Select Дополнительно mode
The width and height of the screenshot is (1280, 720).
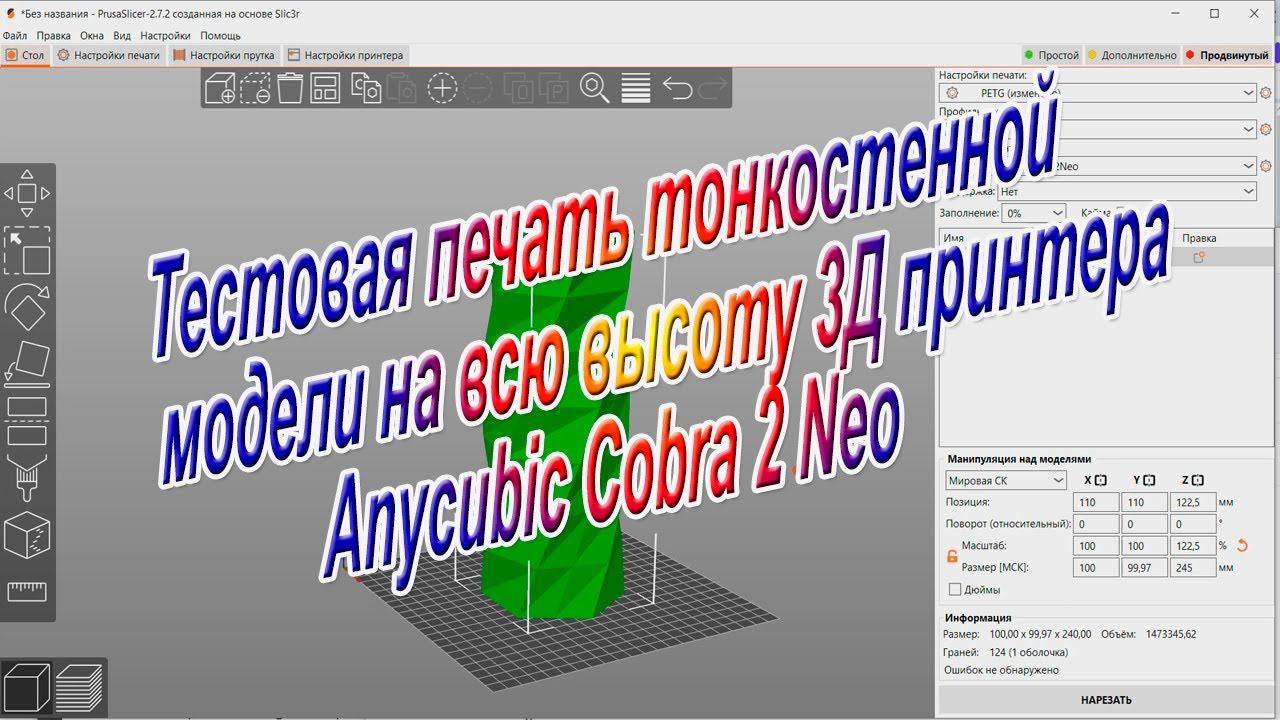click(1132, 55)
